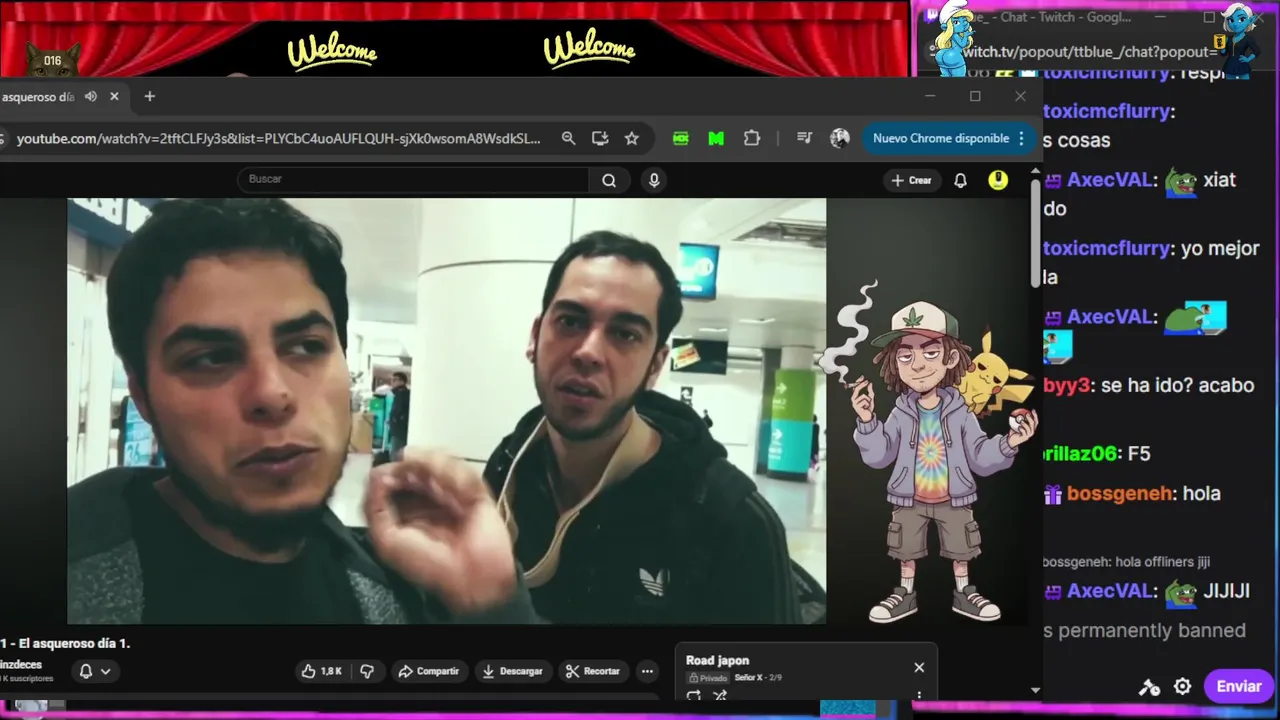
Task: Click the YouTube 'Crear' button
Action: [x=911, y=180]
